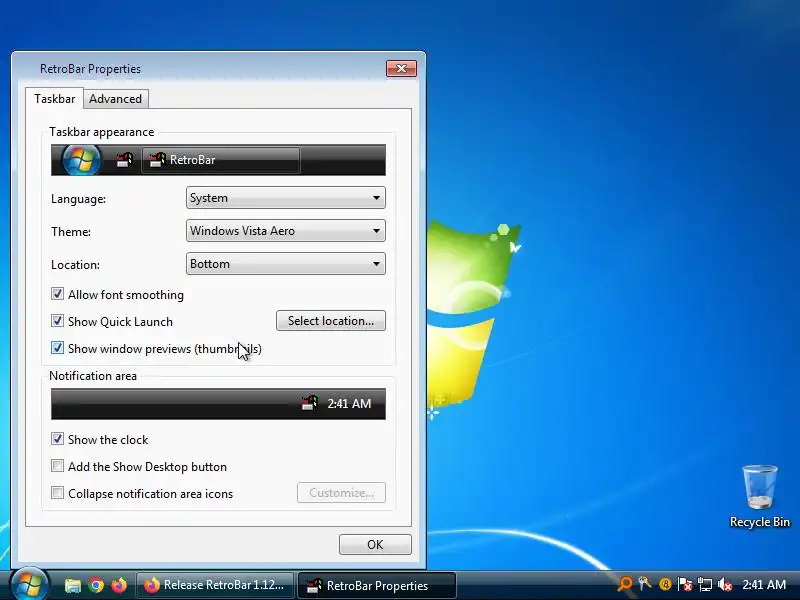Click the muted volume tray icon
The image size is (800, 600).
(724, 585)
